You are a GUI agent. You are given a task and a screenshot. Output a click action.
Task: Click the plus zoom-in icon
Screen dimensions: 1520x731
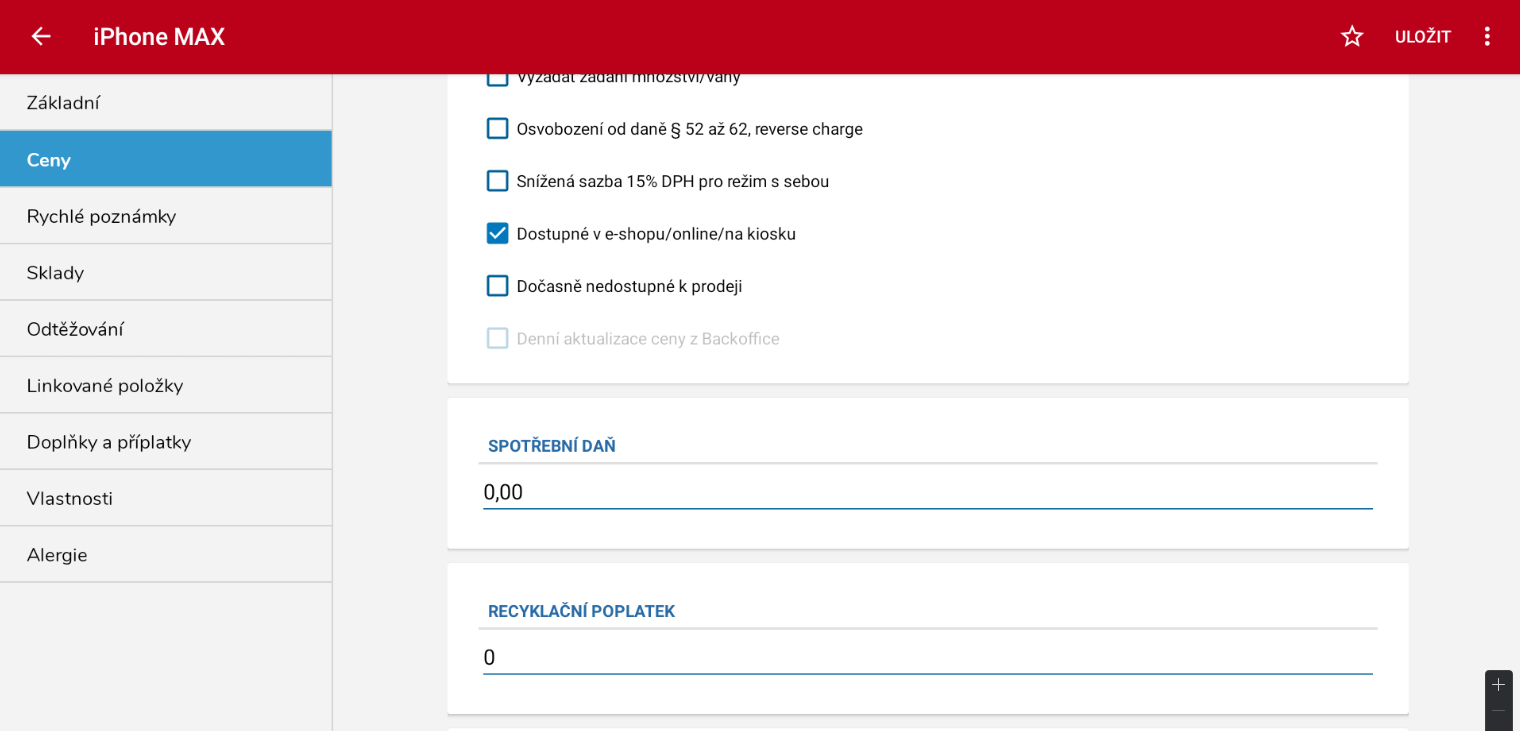point(1498,685)
